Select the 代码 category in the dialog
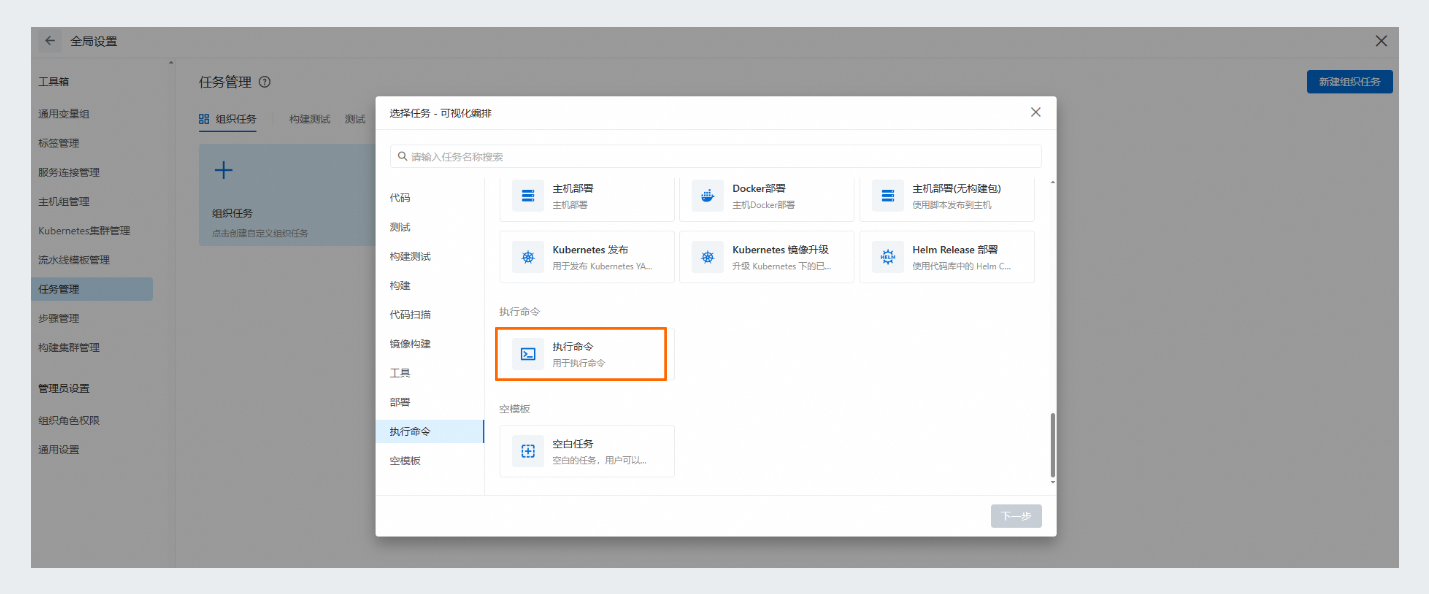Viewport: 1429px width, 594px height. [x=430, y=198]
